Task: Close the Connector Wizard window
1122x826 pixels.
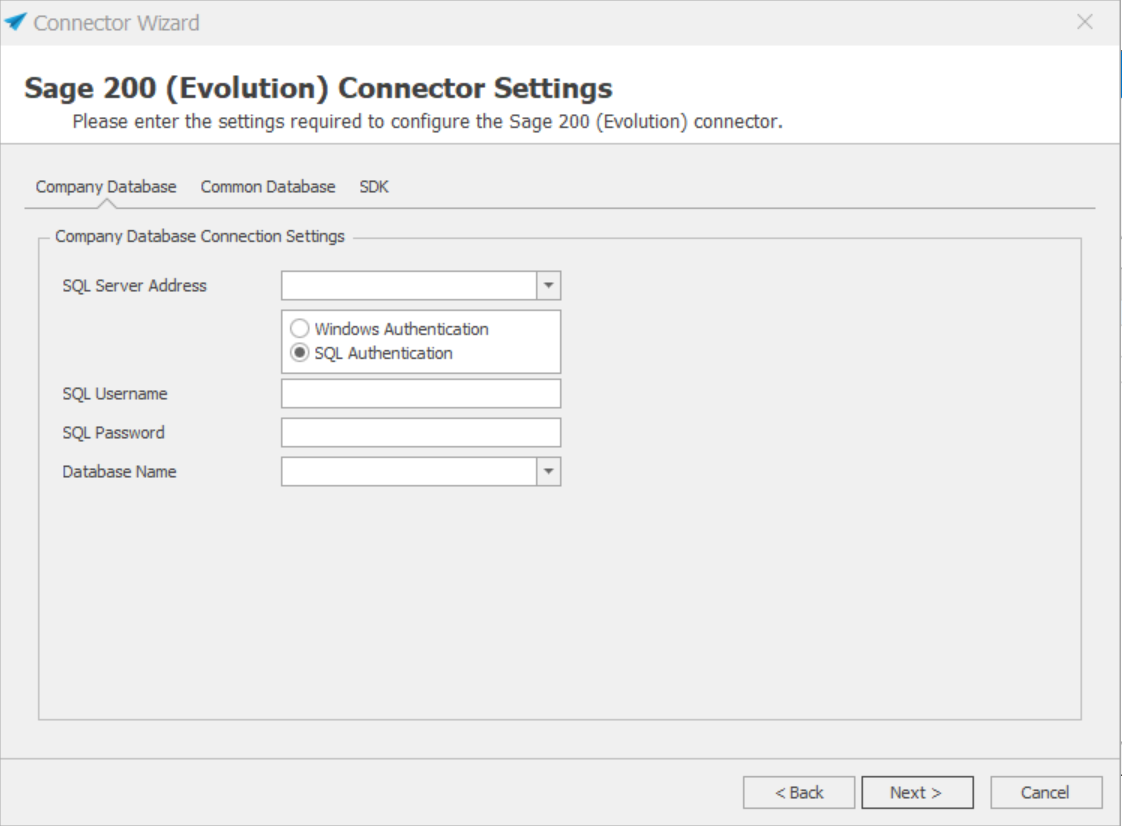Action: [x=1085, y=22]
